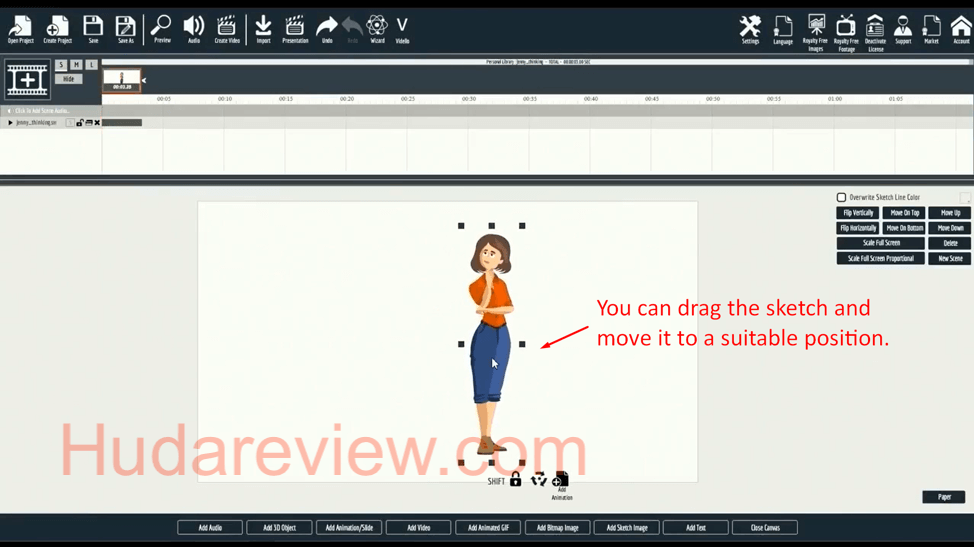Click the rotate arrows icon below the sketch

pos(539,479)
